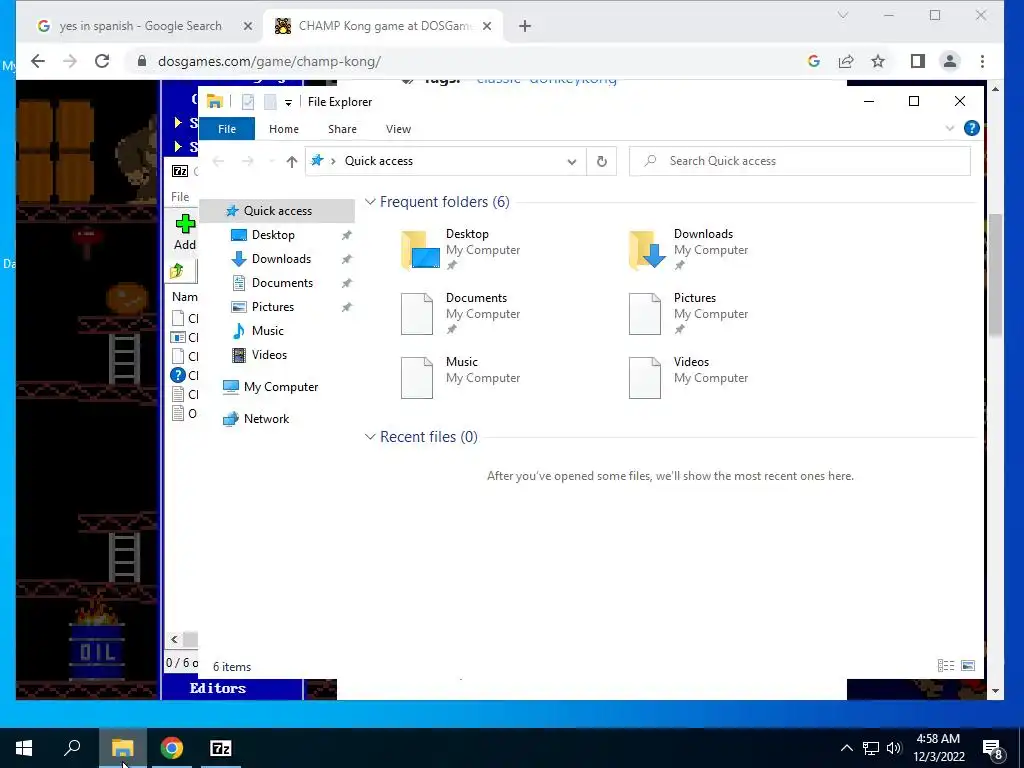The height and width of the screenshot is (768, 1024).
Task: Go back in Chrome browser
Action: click(38, 61)
